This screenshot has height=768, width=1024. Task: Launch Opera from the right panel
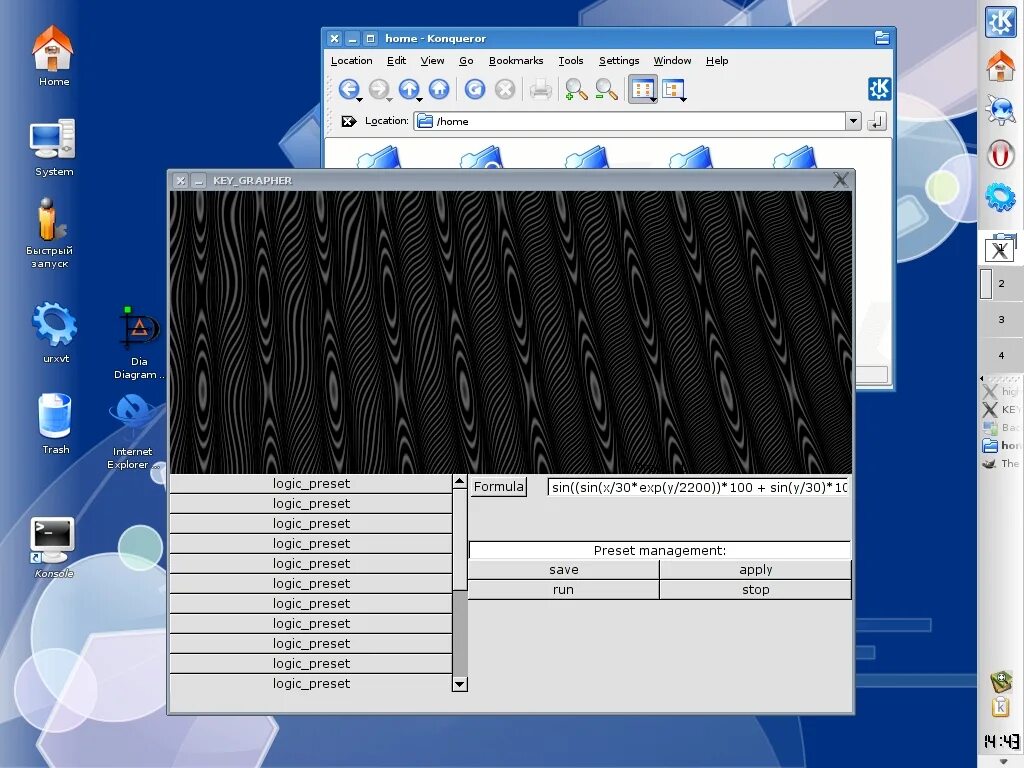coord(1000,155)
